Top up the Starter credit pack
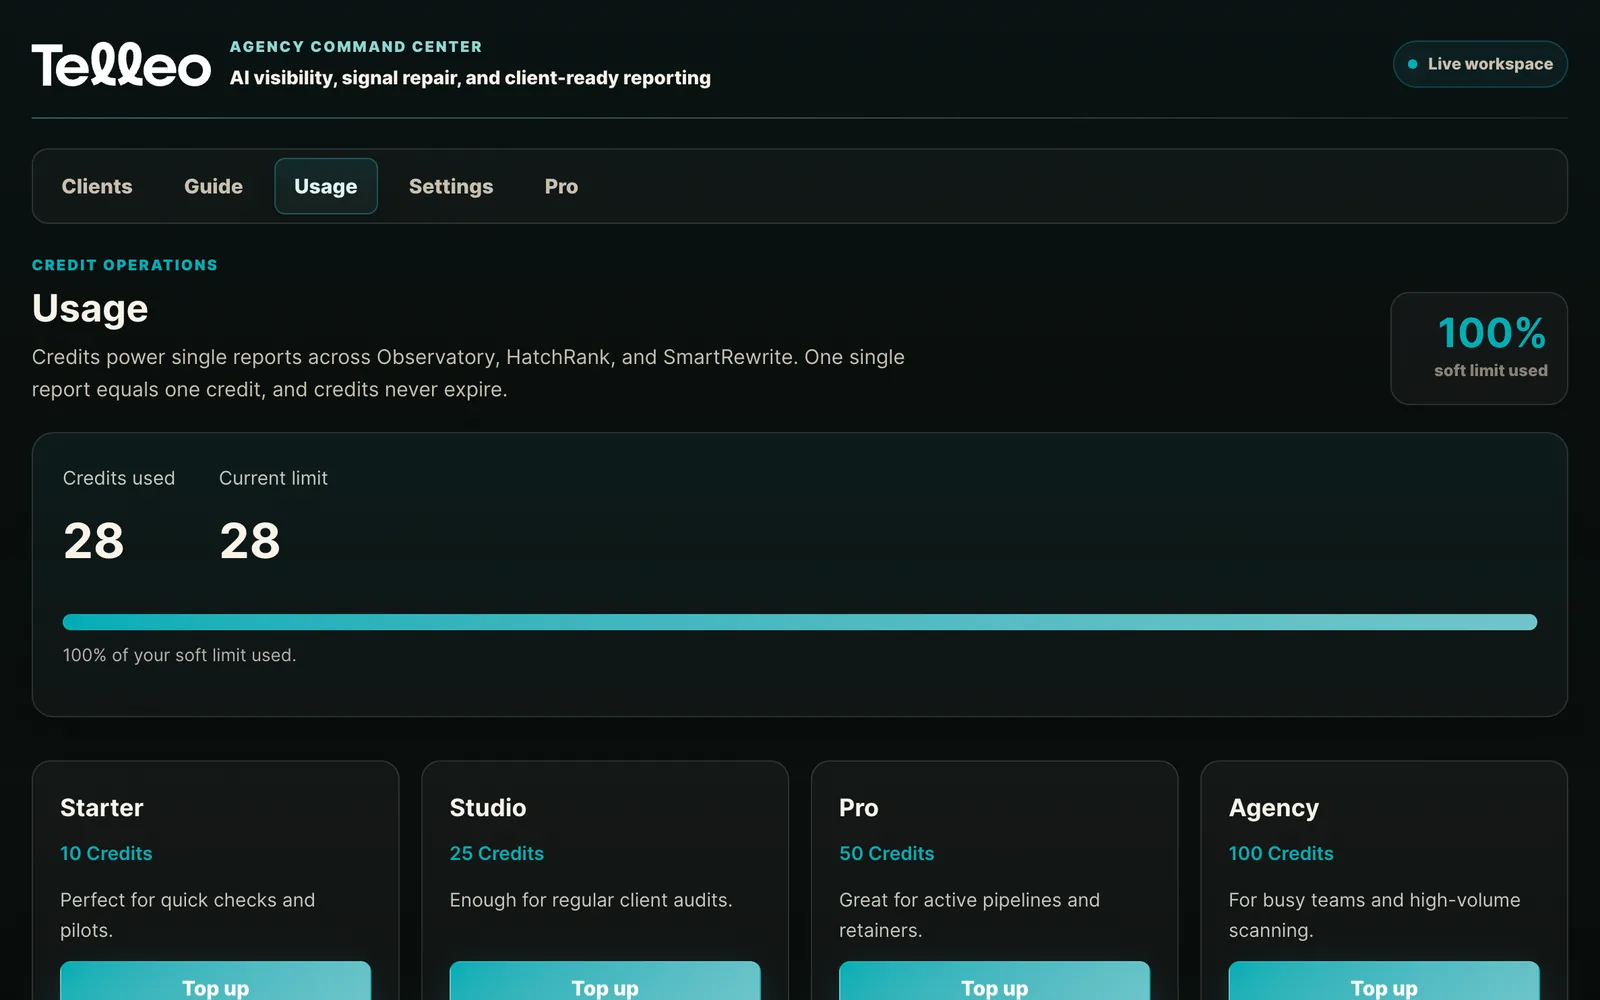This screenshot has width=1600, height=1000. 215,982
